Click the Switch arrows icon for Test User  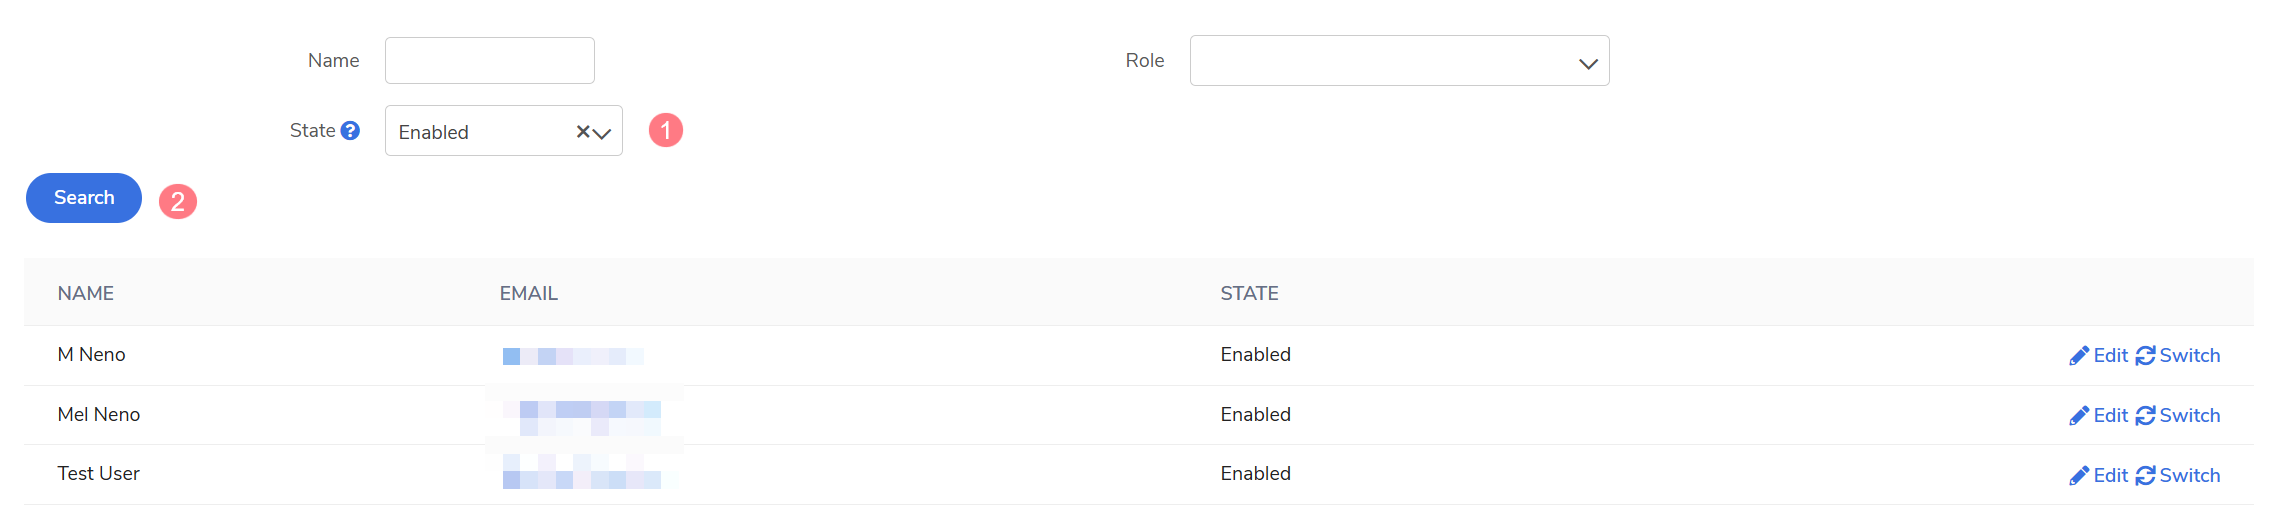pos(2145,476)
